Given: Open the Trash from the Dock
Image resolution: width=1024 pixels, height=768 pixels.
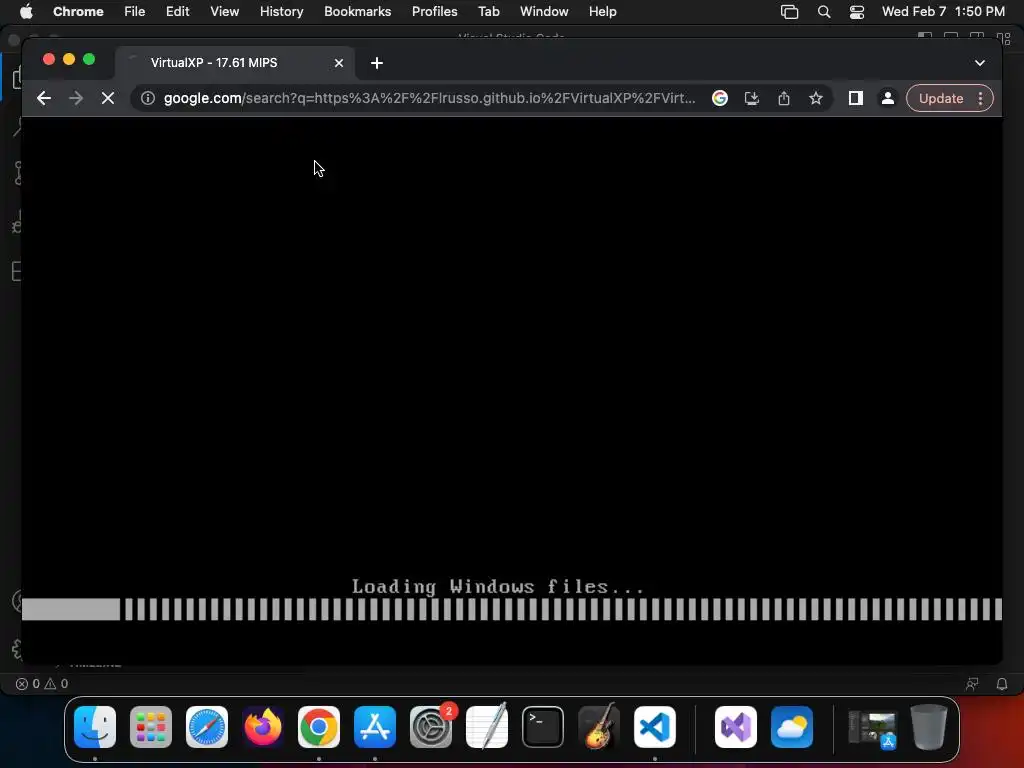Looking at the screenshot, I should (929, 727).
